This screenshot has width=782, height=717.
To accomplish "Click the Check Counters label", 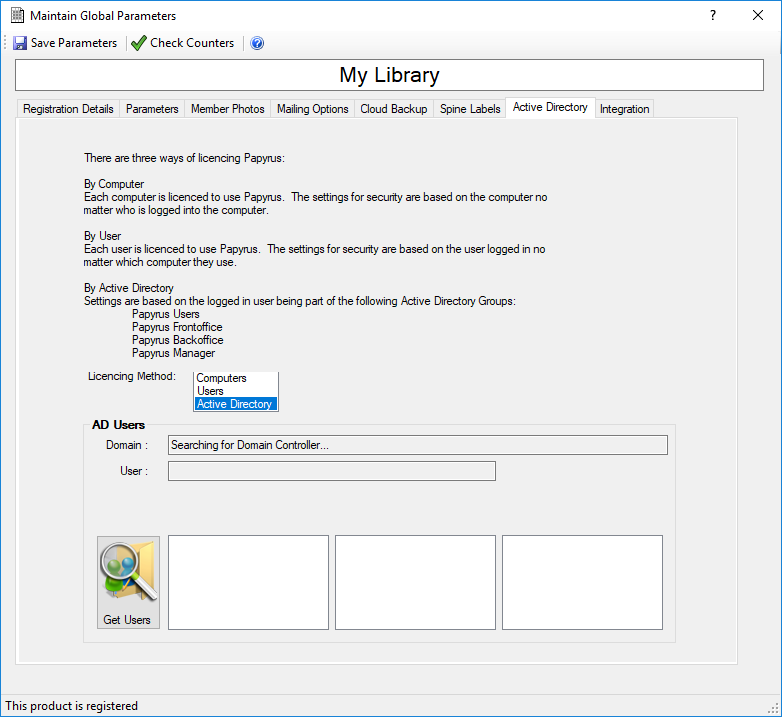I will 192,43.
